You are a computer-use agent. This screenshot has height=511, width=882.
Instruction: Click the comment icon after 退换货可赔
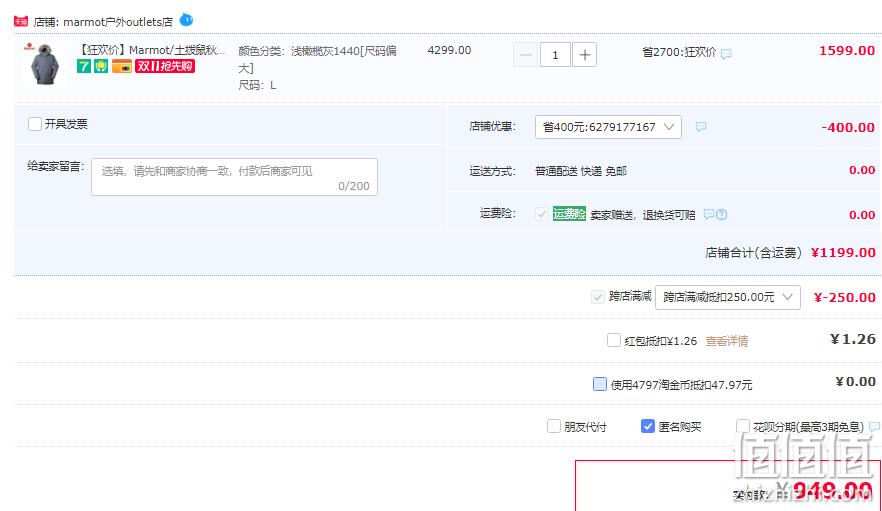coord(709,214)
